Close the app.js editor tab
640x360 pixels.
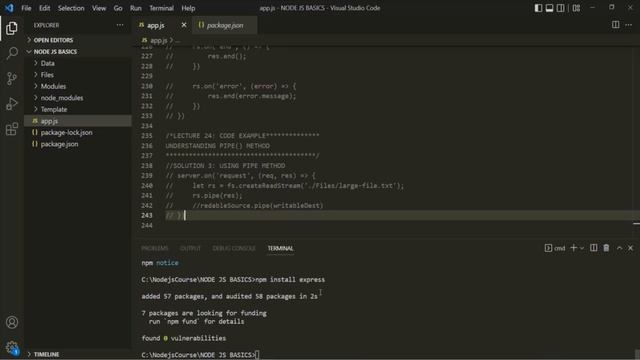pos(184,25)
